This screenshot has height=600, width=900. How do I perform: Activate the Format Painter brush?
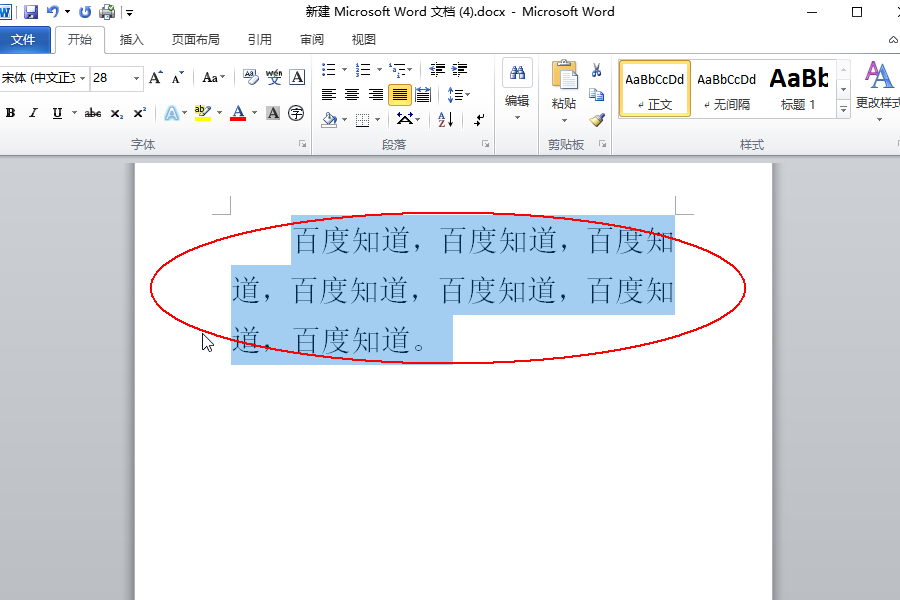[597, 120]
